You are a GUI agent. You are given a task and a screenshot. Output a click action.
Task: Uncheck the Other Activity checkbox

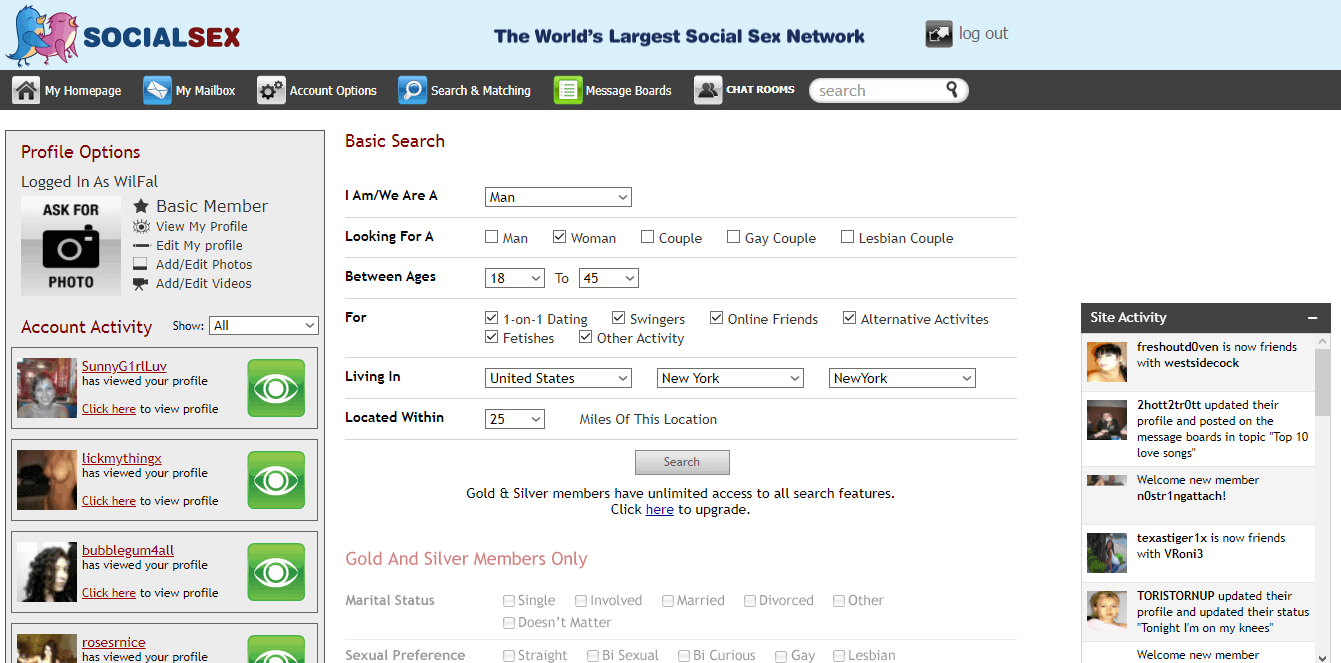(586, 337)
